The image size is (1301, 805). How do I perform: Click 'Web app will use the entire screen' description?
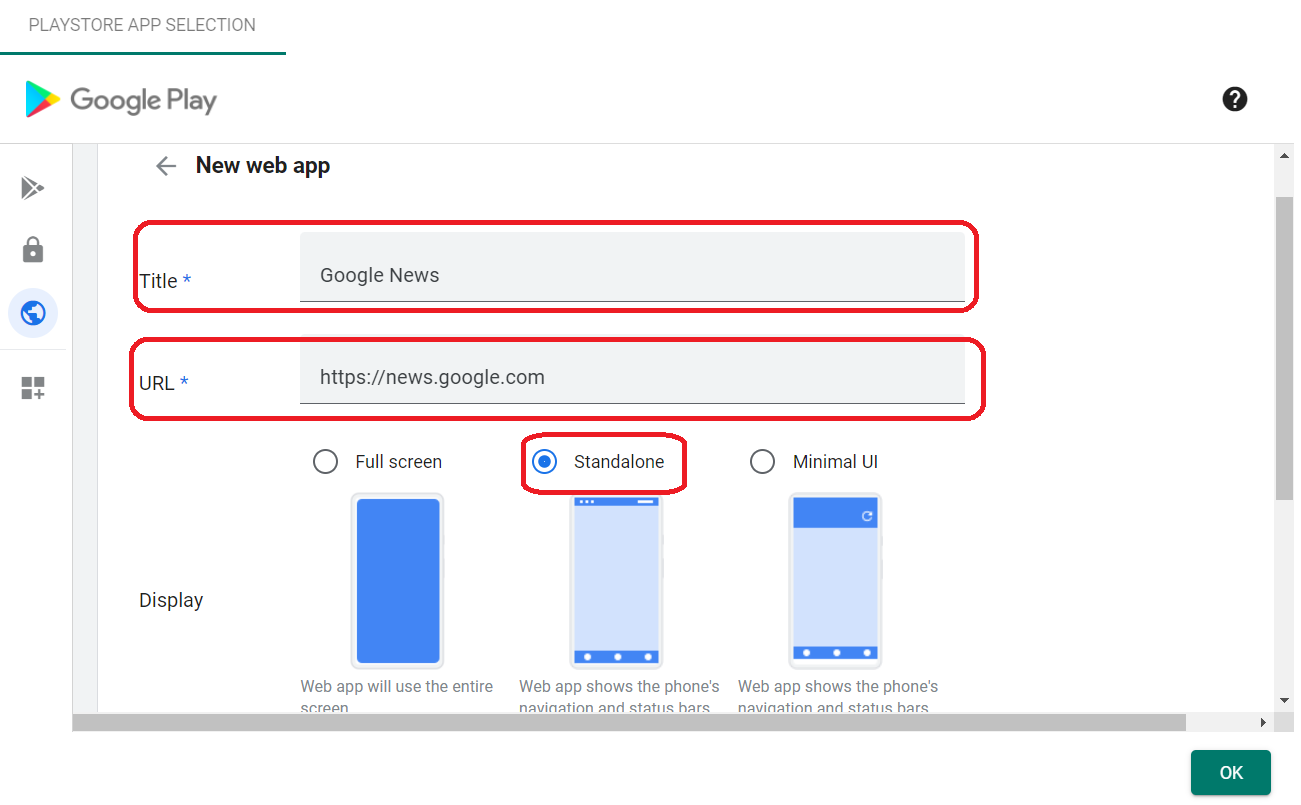(397, 697)
